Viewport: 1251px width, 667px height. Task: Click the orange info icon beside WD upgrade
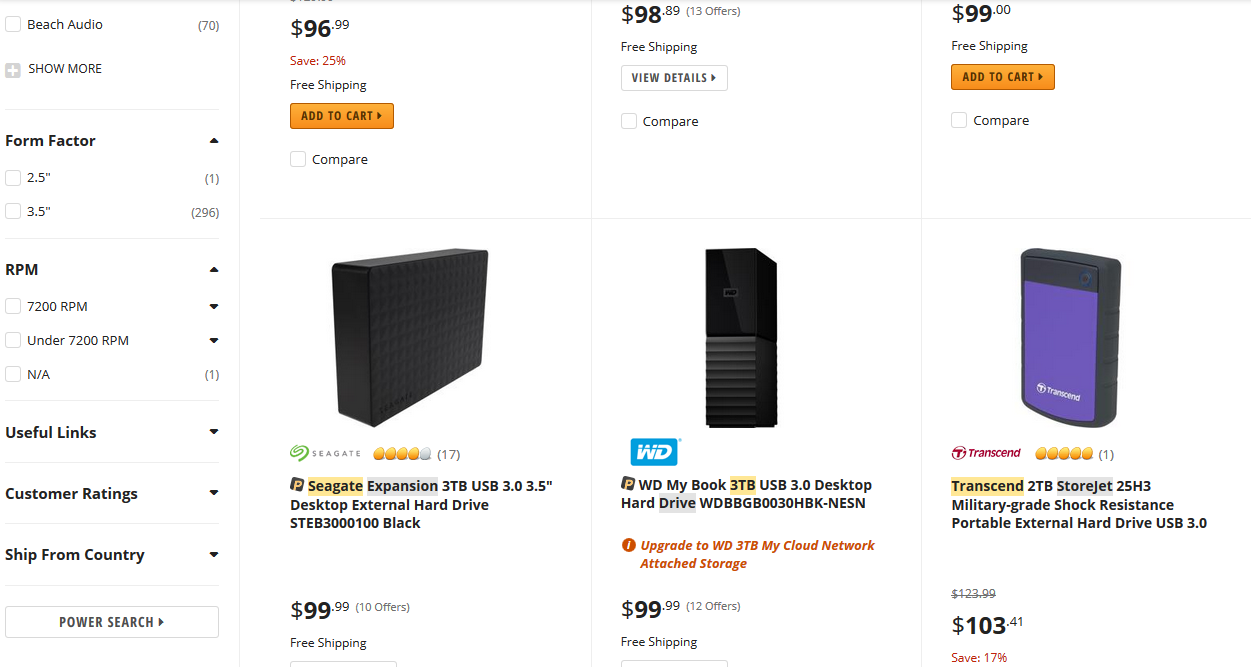tap(629, 546)
